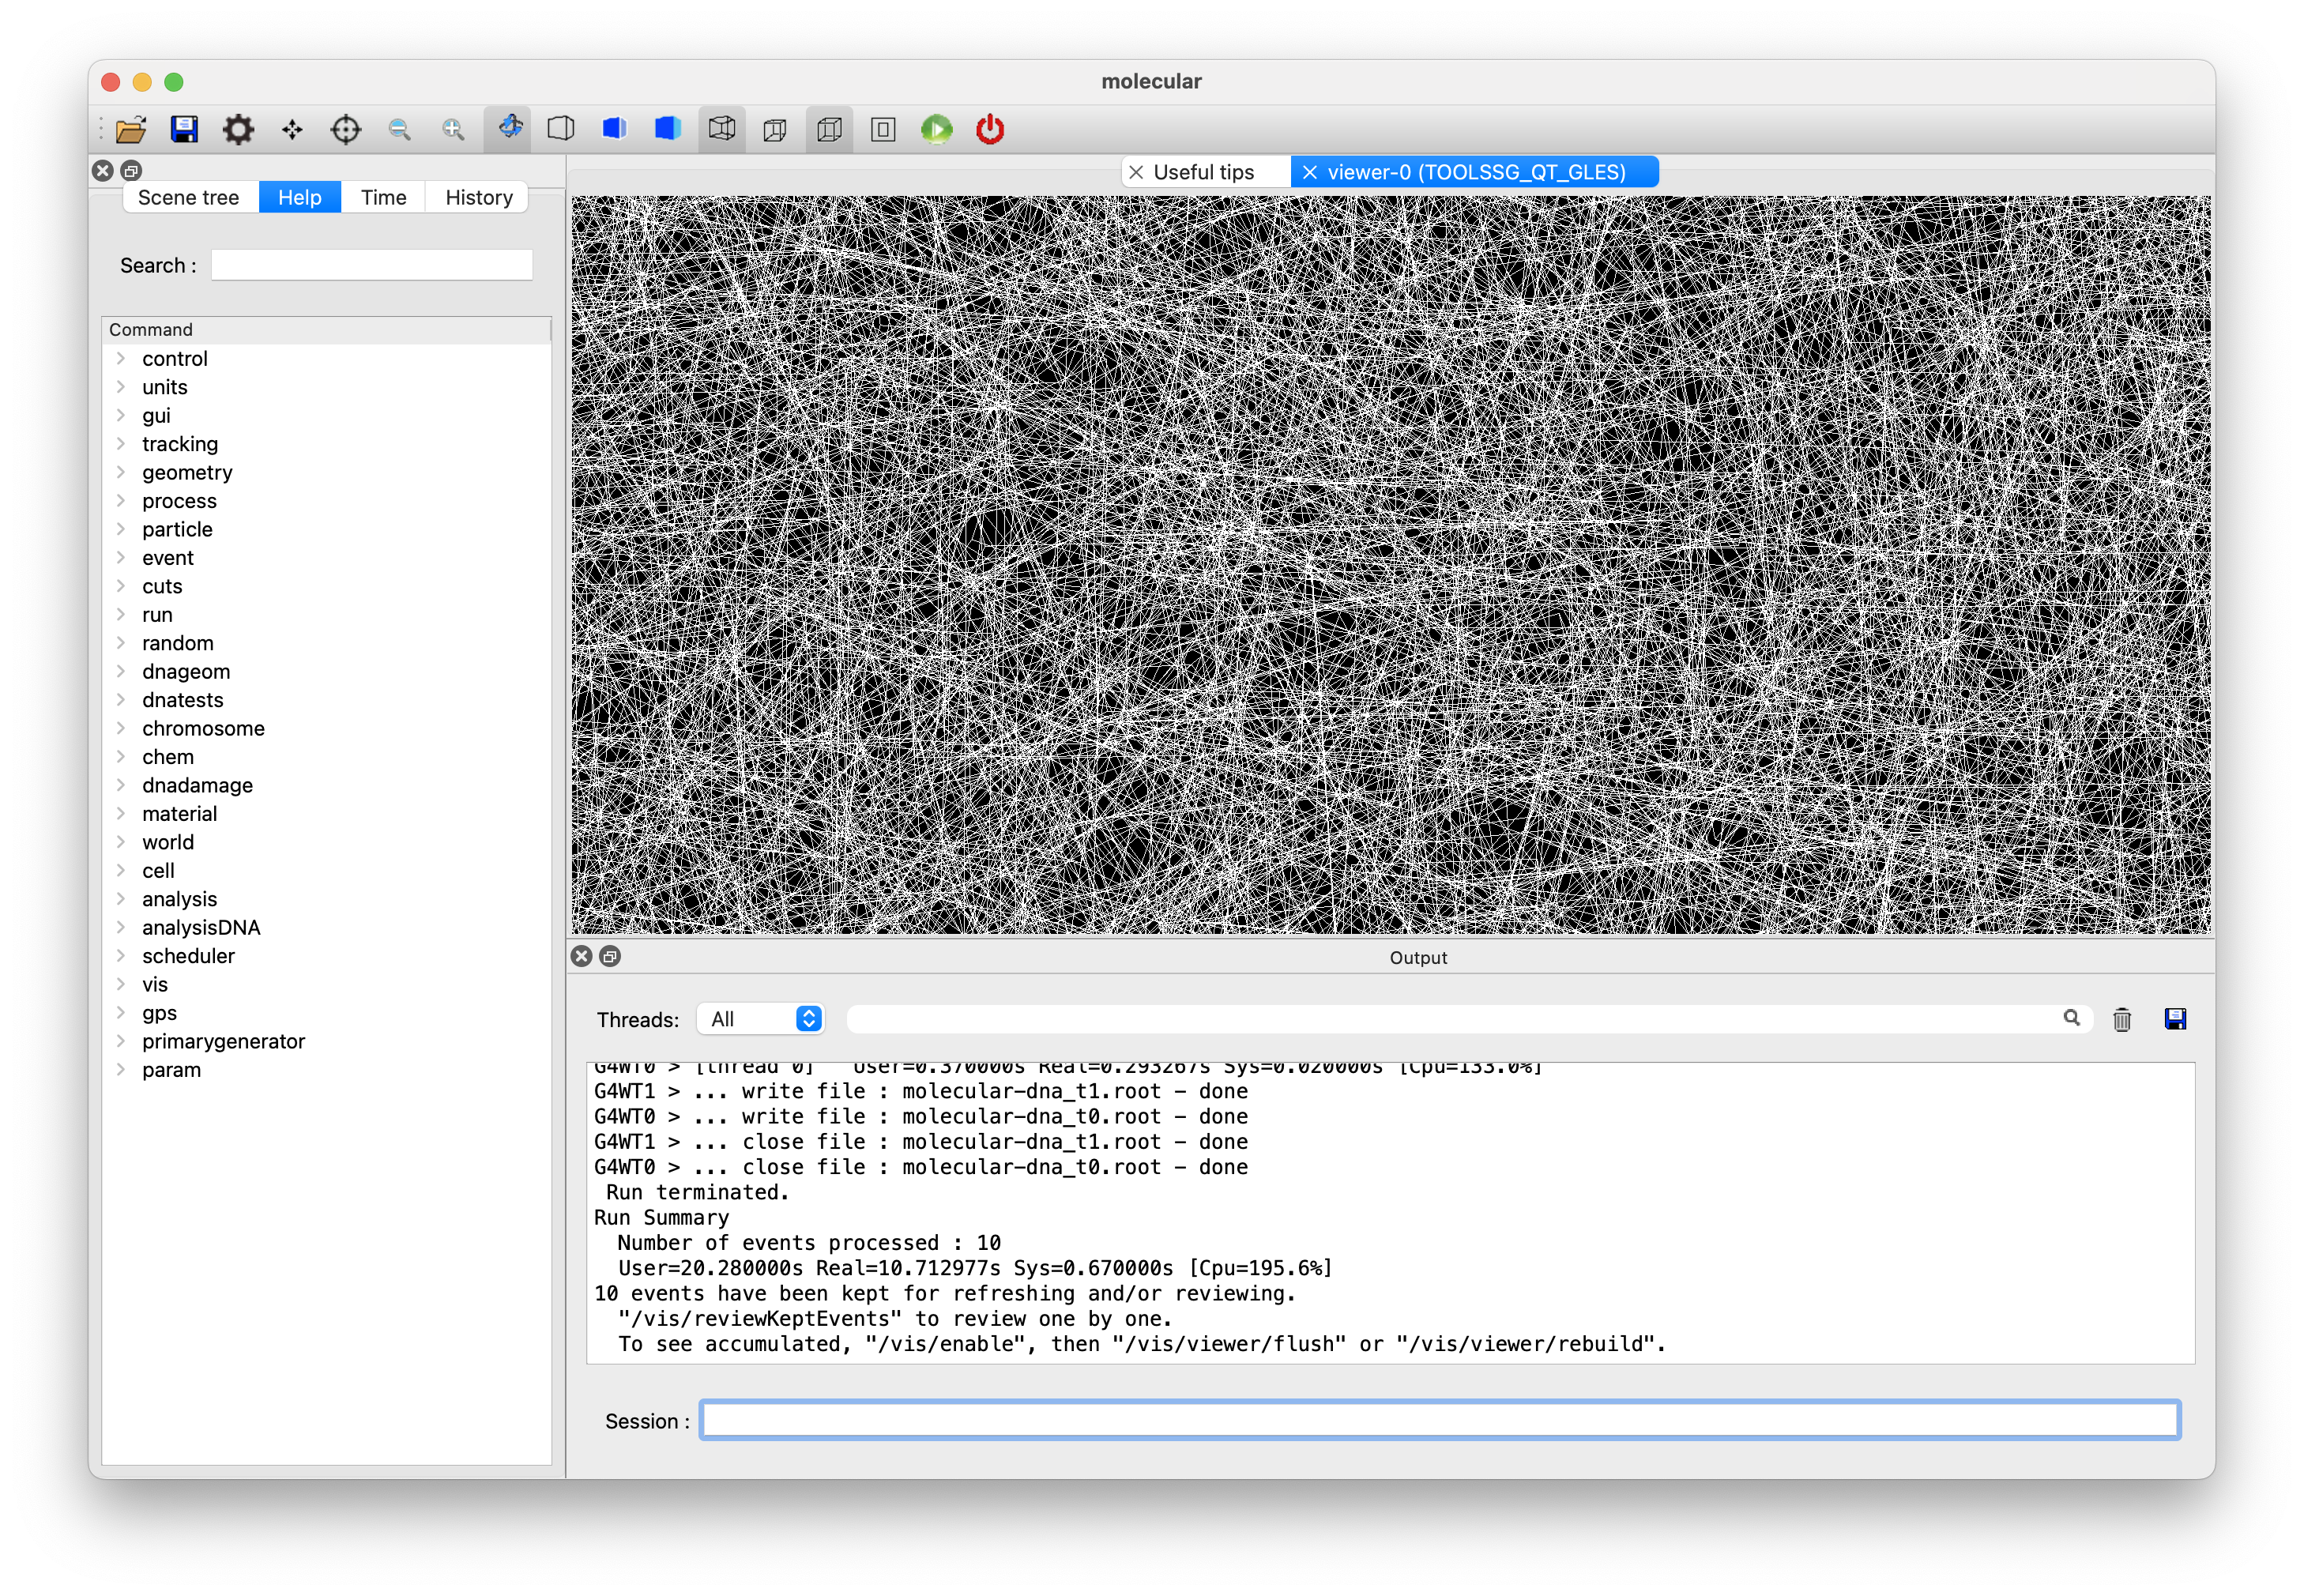
Task: Open the Threads All dropdown
Action: pos(761,1019)
